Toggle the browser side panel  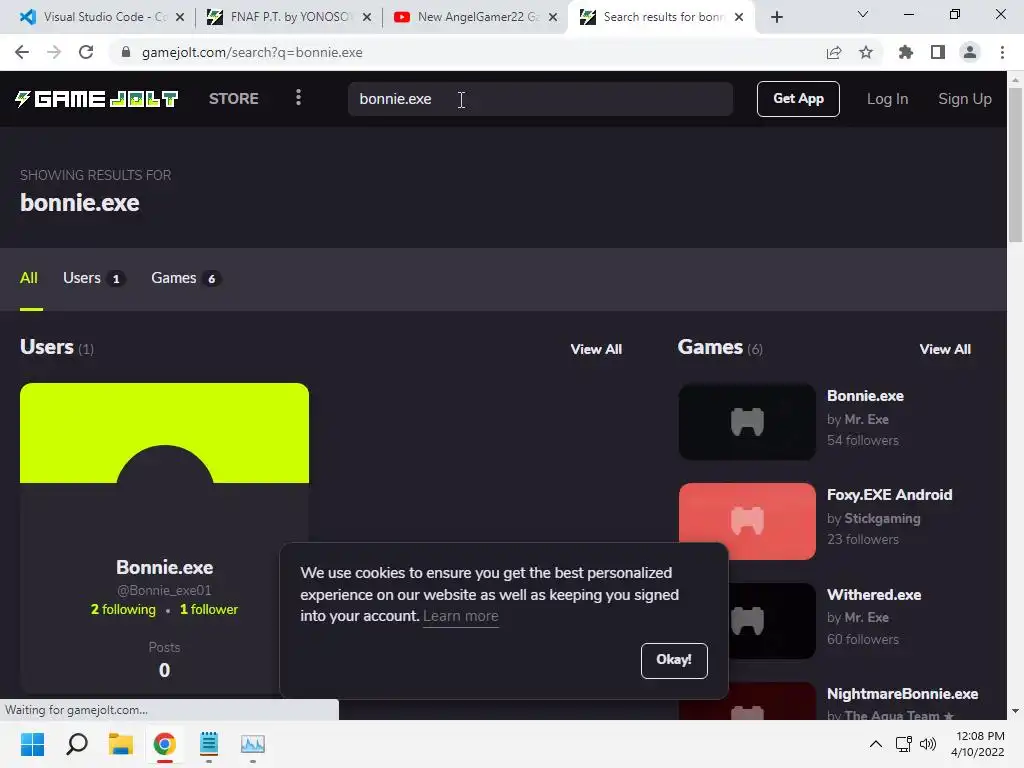(x=938, y=52)
